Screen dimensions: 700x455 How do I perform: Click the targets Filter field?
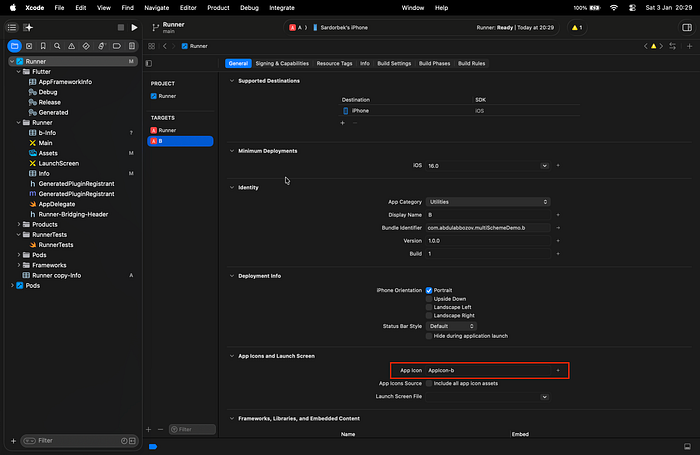[x=192, y=430]
